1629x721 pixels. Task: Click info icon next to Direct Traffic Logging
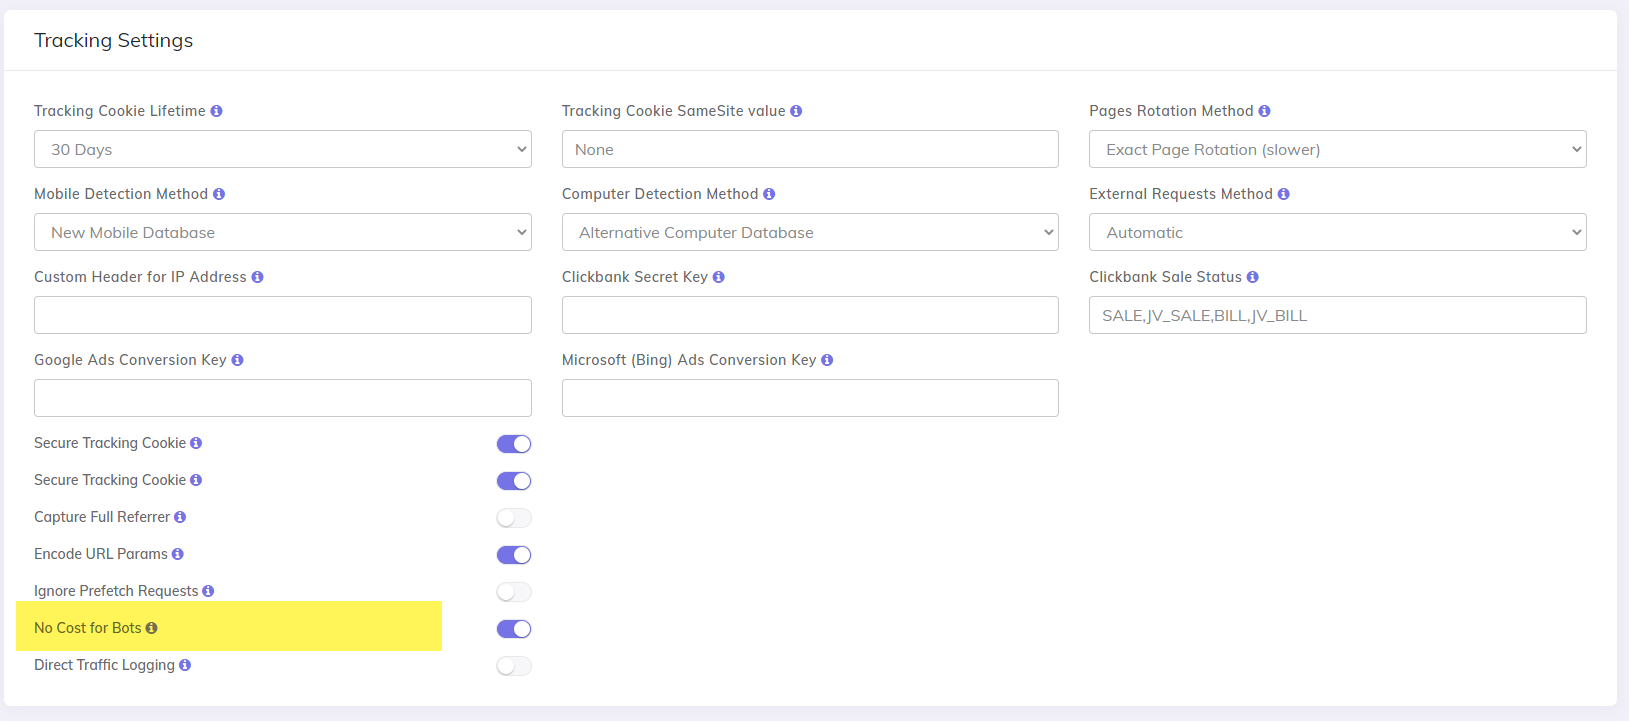click(185, 665)
